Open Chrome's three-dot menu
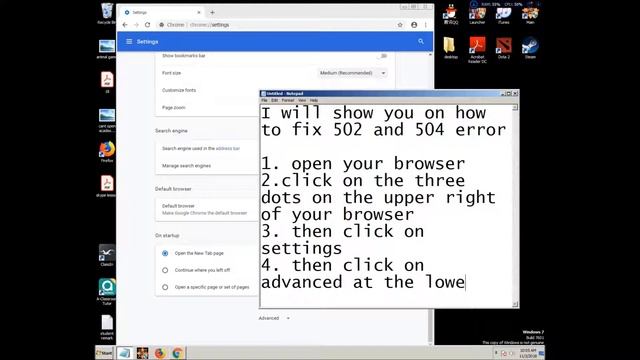Viewport: 640px width, 360px height. click(x=425, y=25)
